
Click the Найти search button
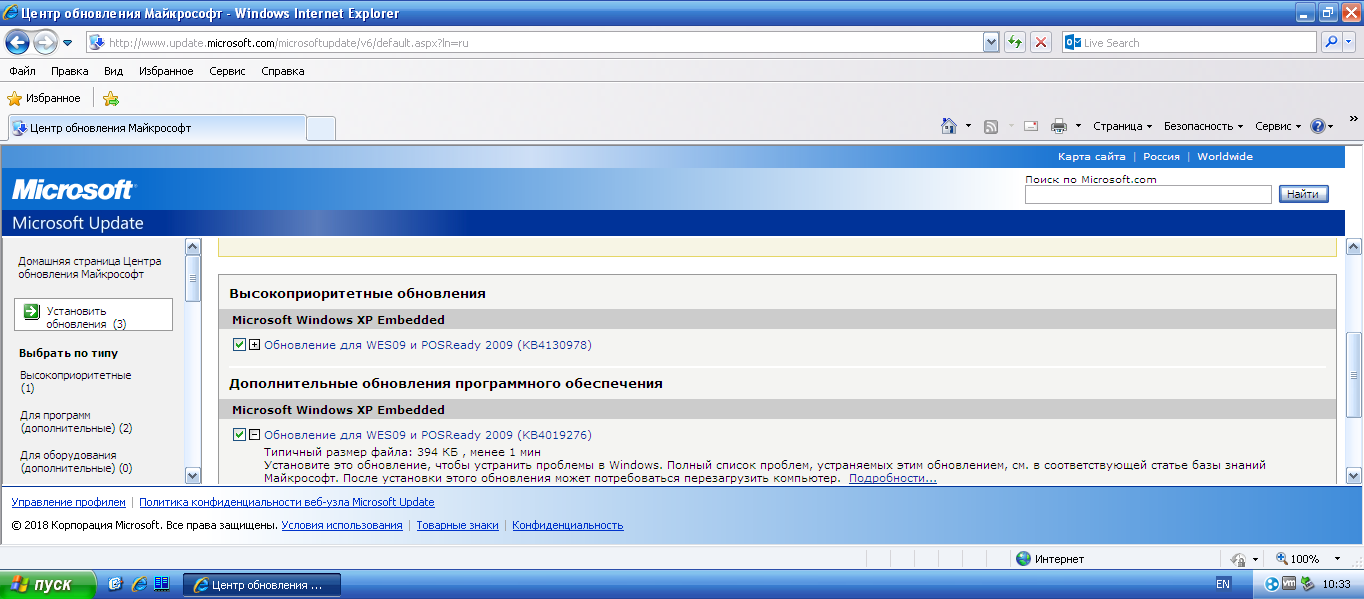(x=1303, y=194)
